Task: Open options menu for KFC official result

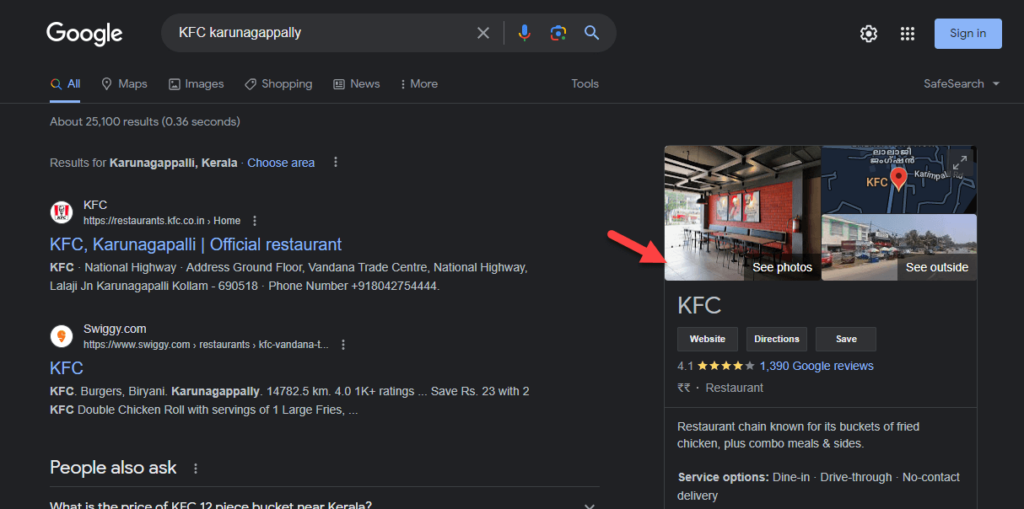Action: click(x=255, y=221)
